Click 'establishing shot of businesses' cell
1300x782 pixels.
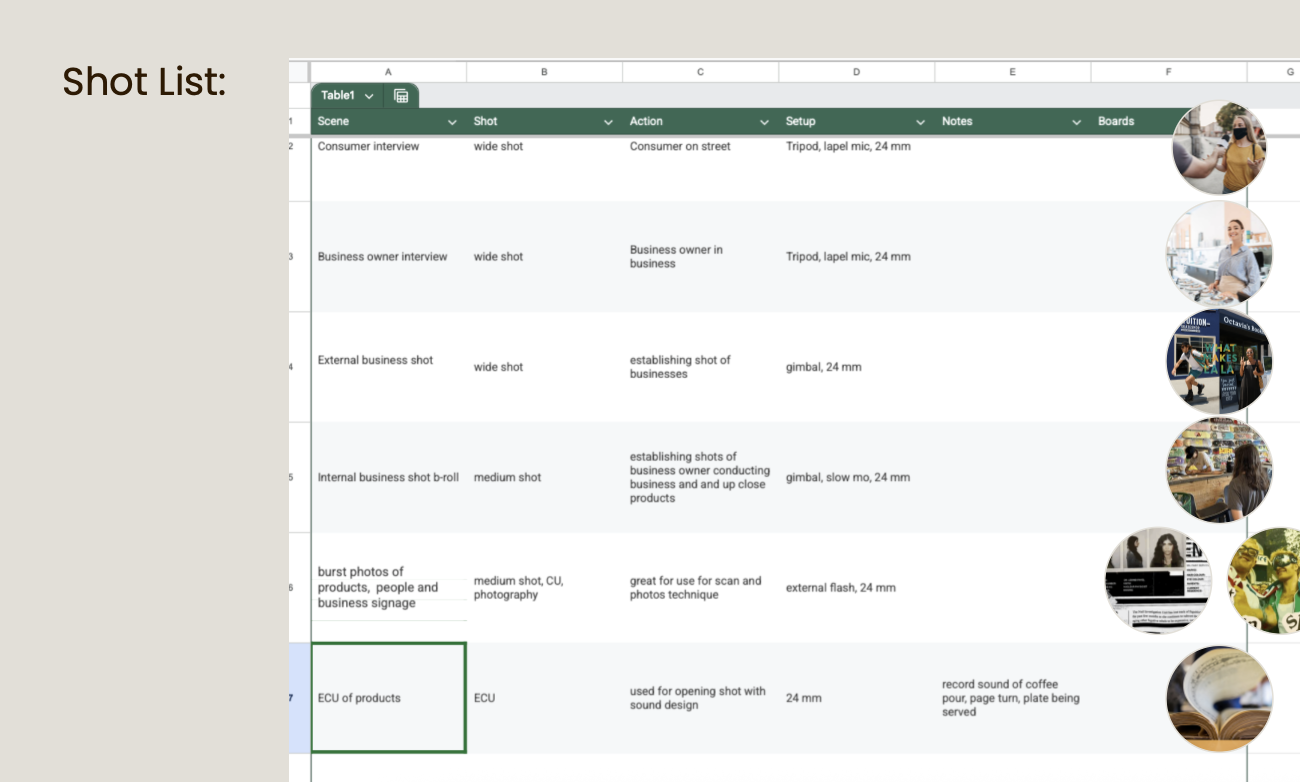(x=700, y=367)
